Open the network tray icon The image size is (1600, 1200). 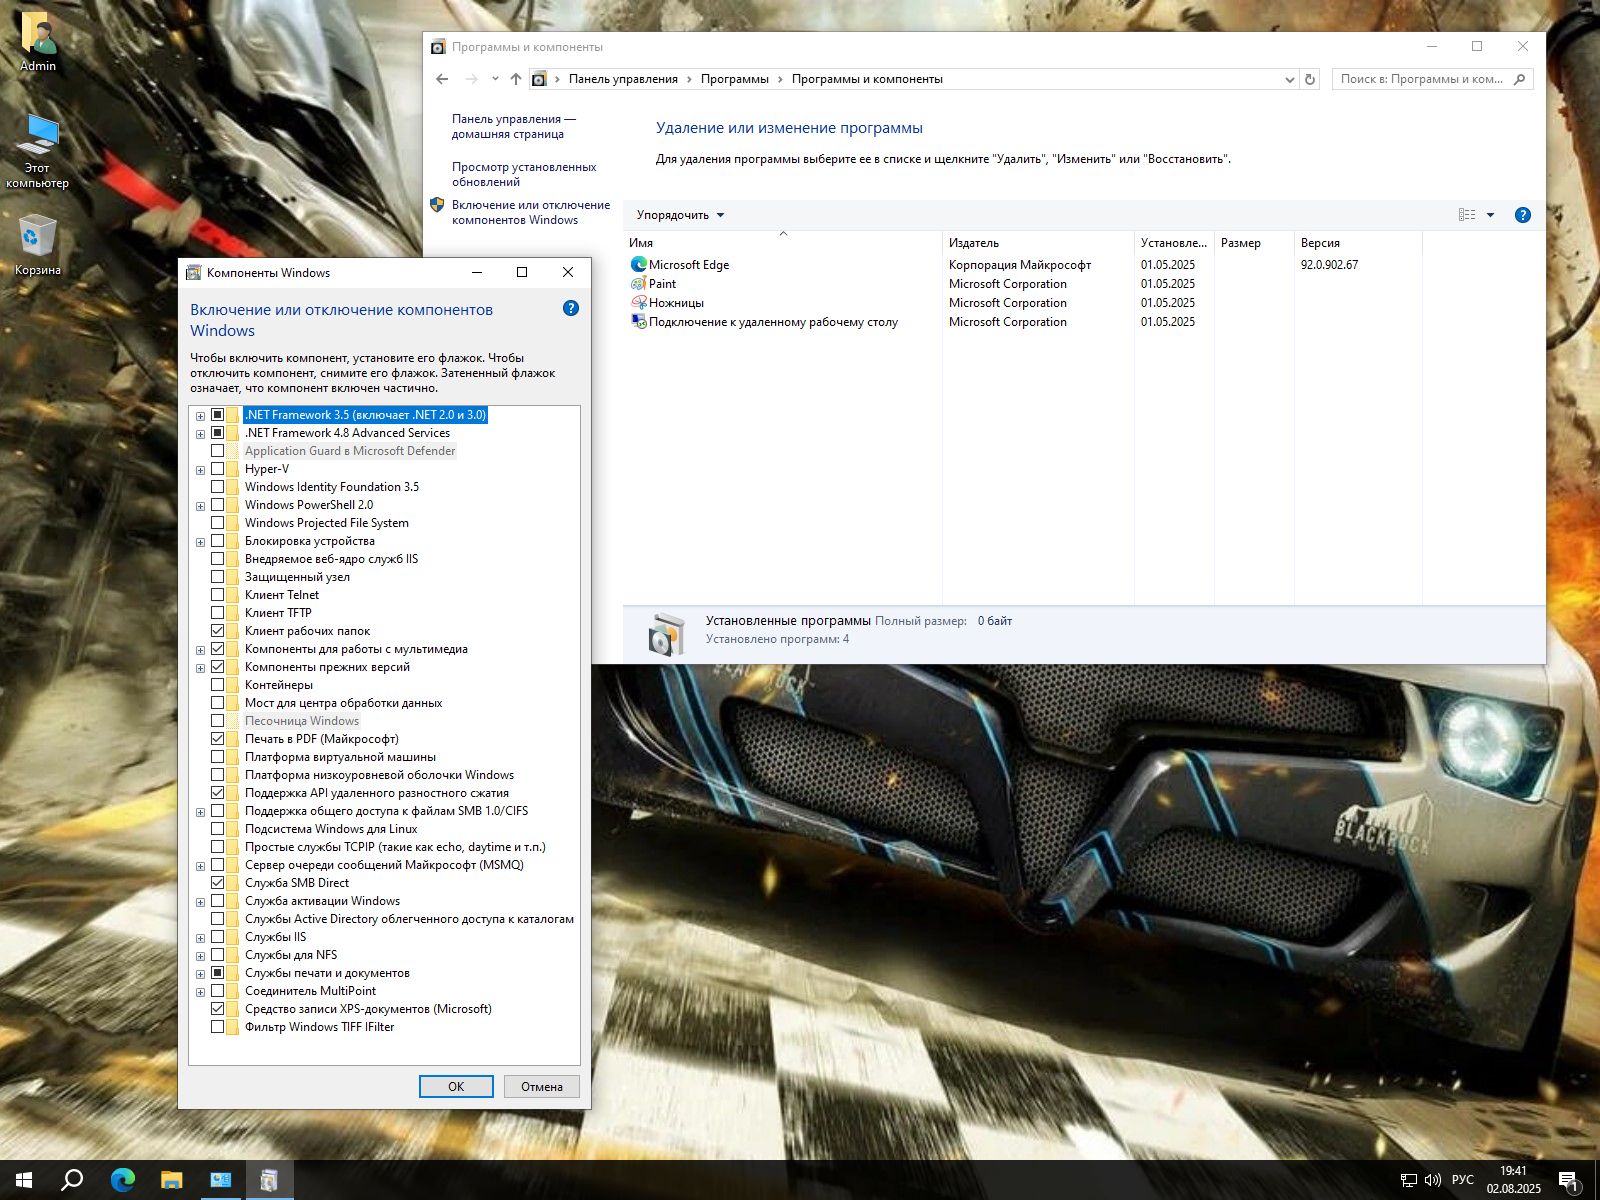point(1408,1180)
